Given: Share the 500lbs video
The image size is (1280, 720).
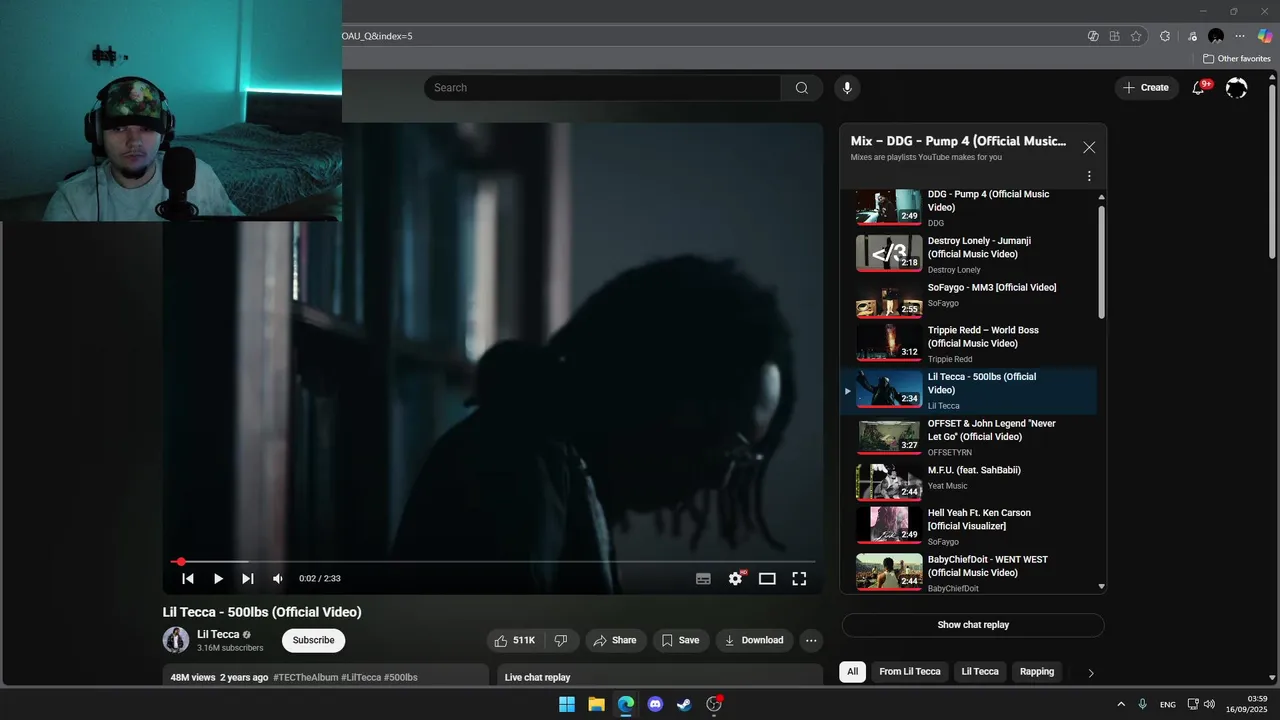Looking at the screenshot, I should tap(615, 640).
